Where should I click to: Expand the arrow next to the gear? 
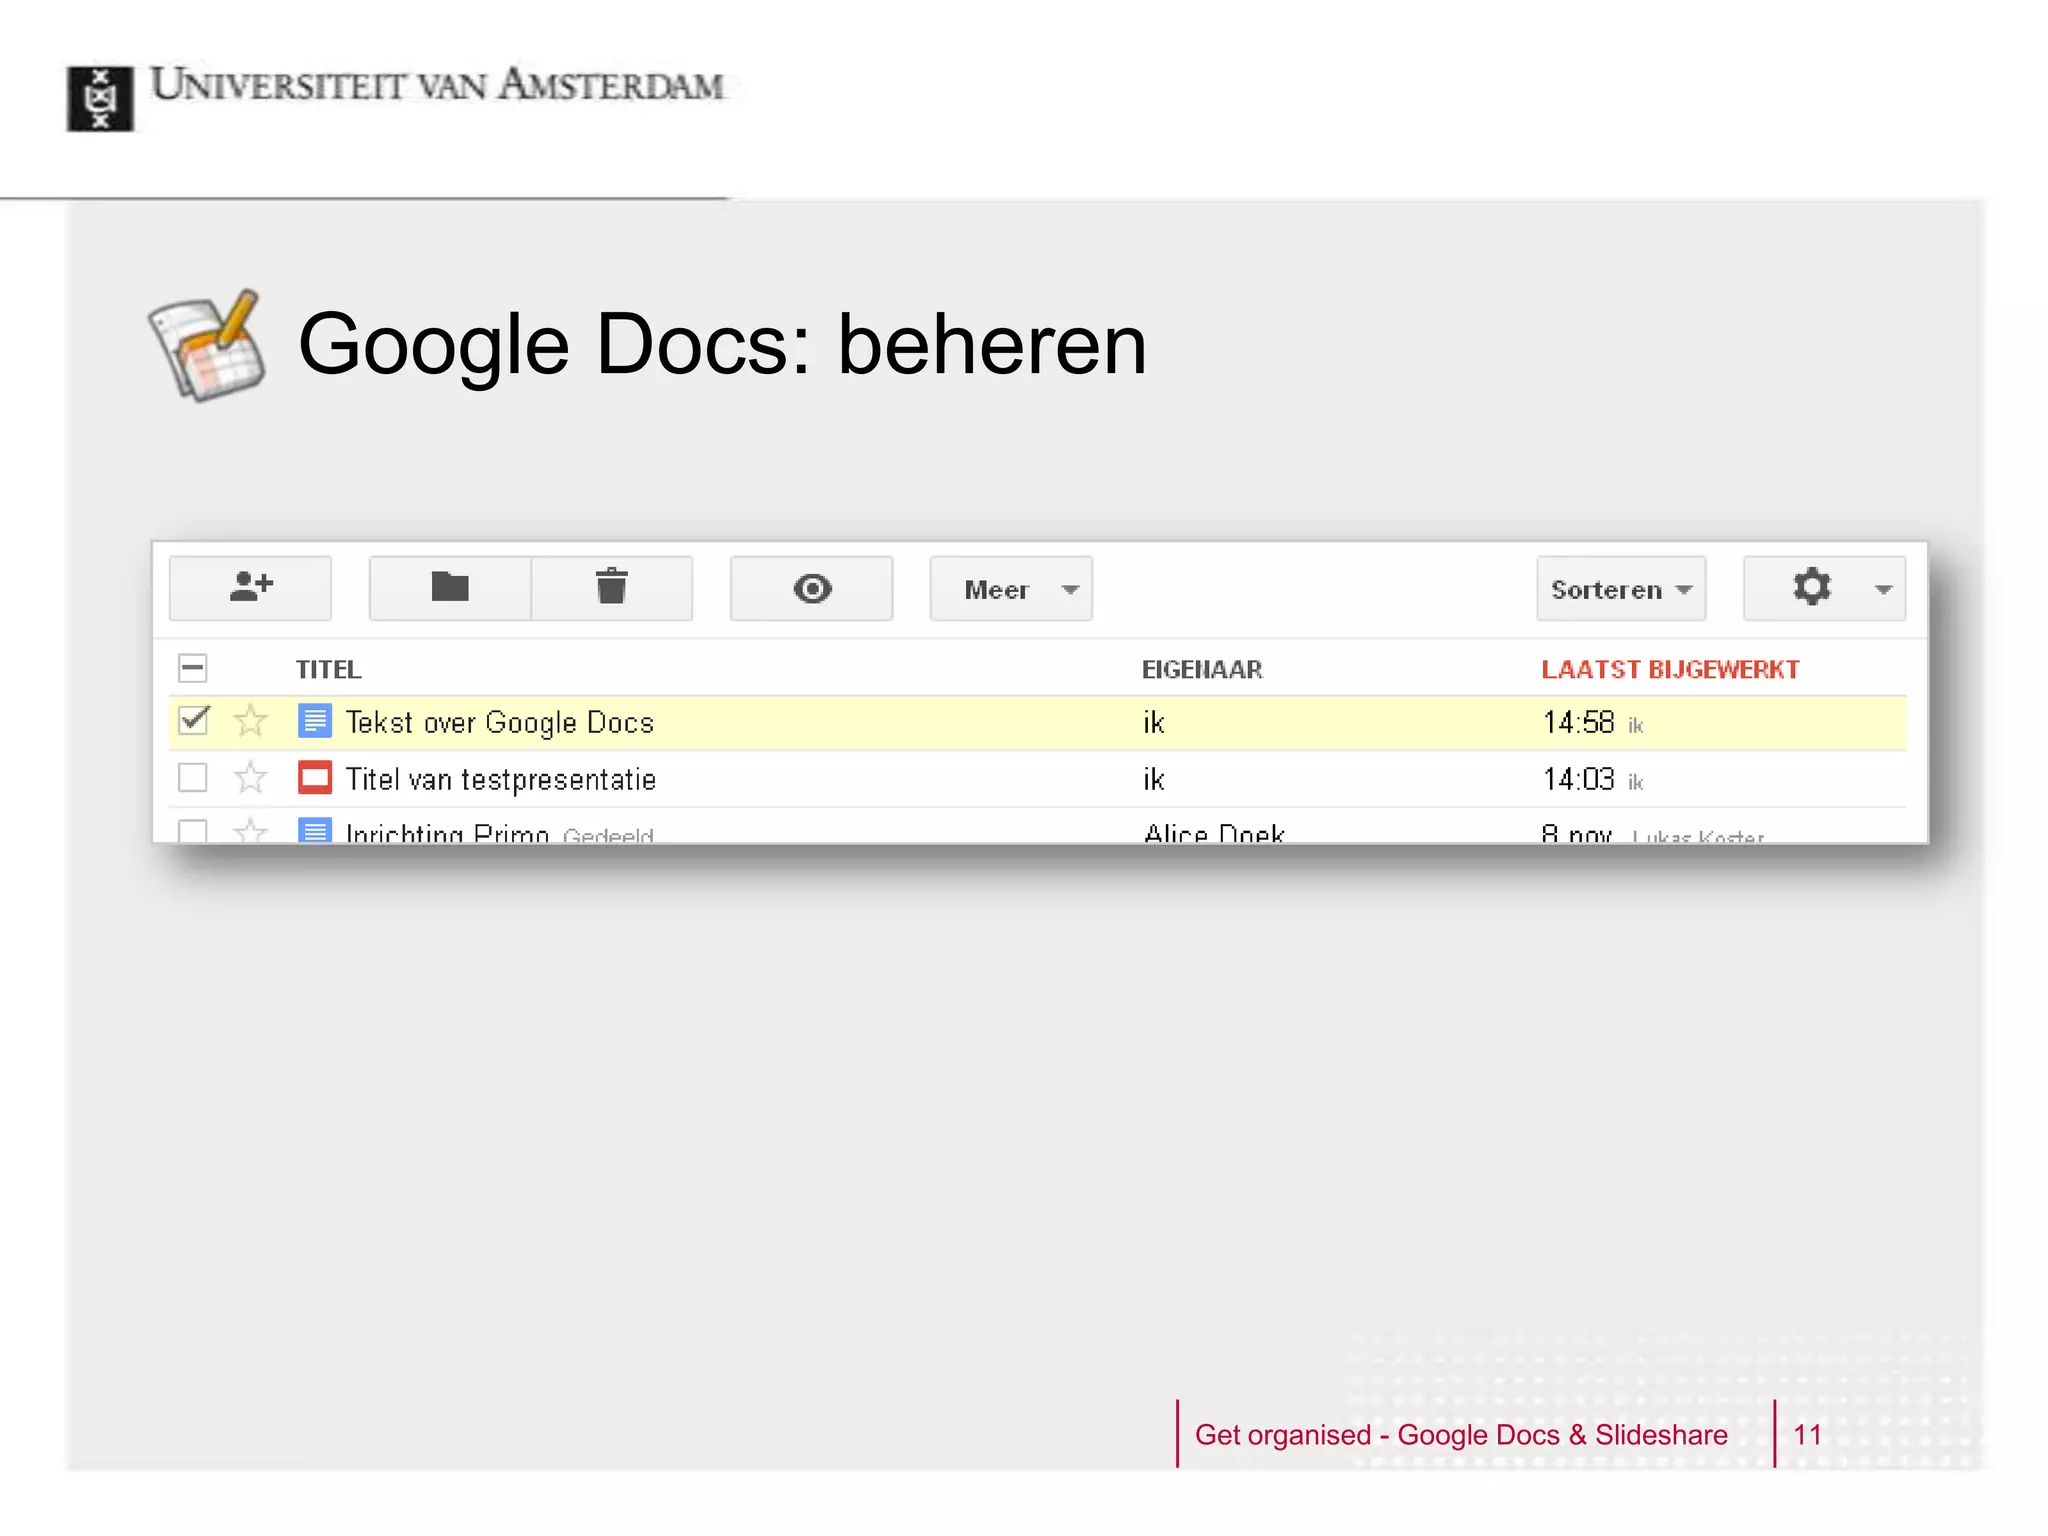1883,589
